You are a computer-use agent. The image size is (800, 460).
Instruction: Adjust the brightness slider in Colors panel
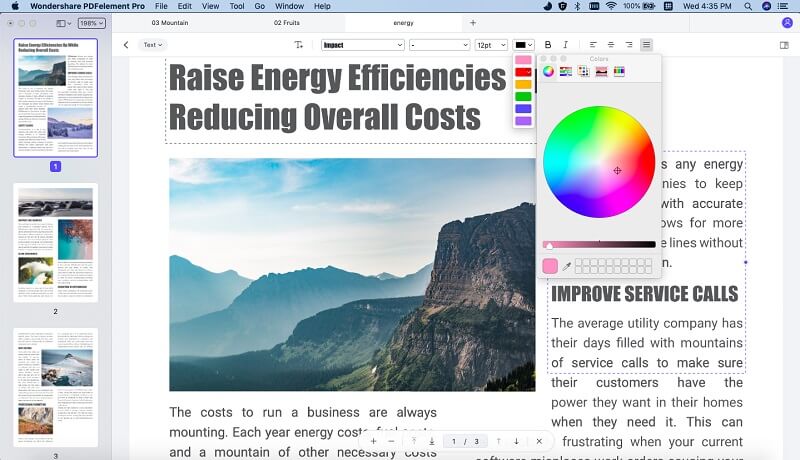599,245
